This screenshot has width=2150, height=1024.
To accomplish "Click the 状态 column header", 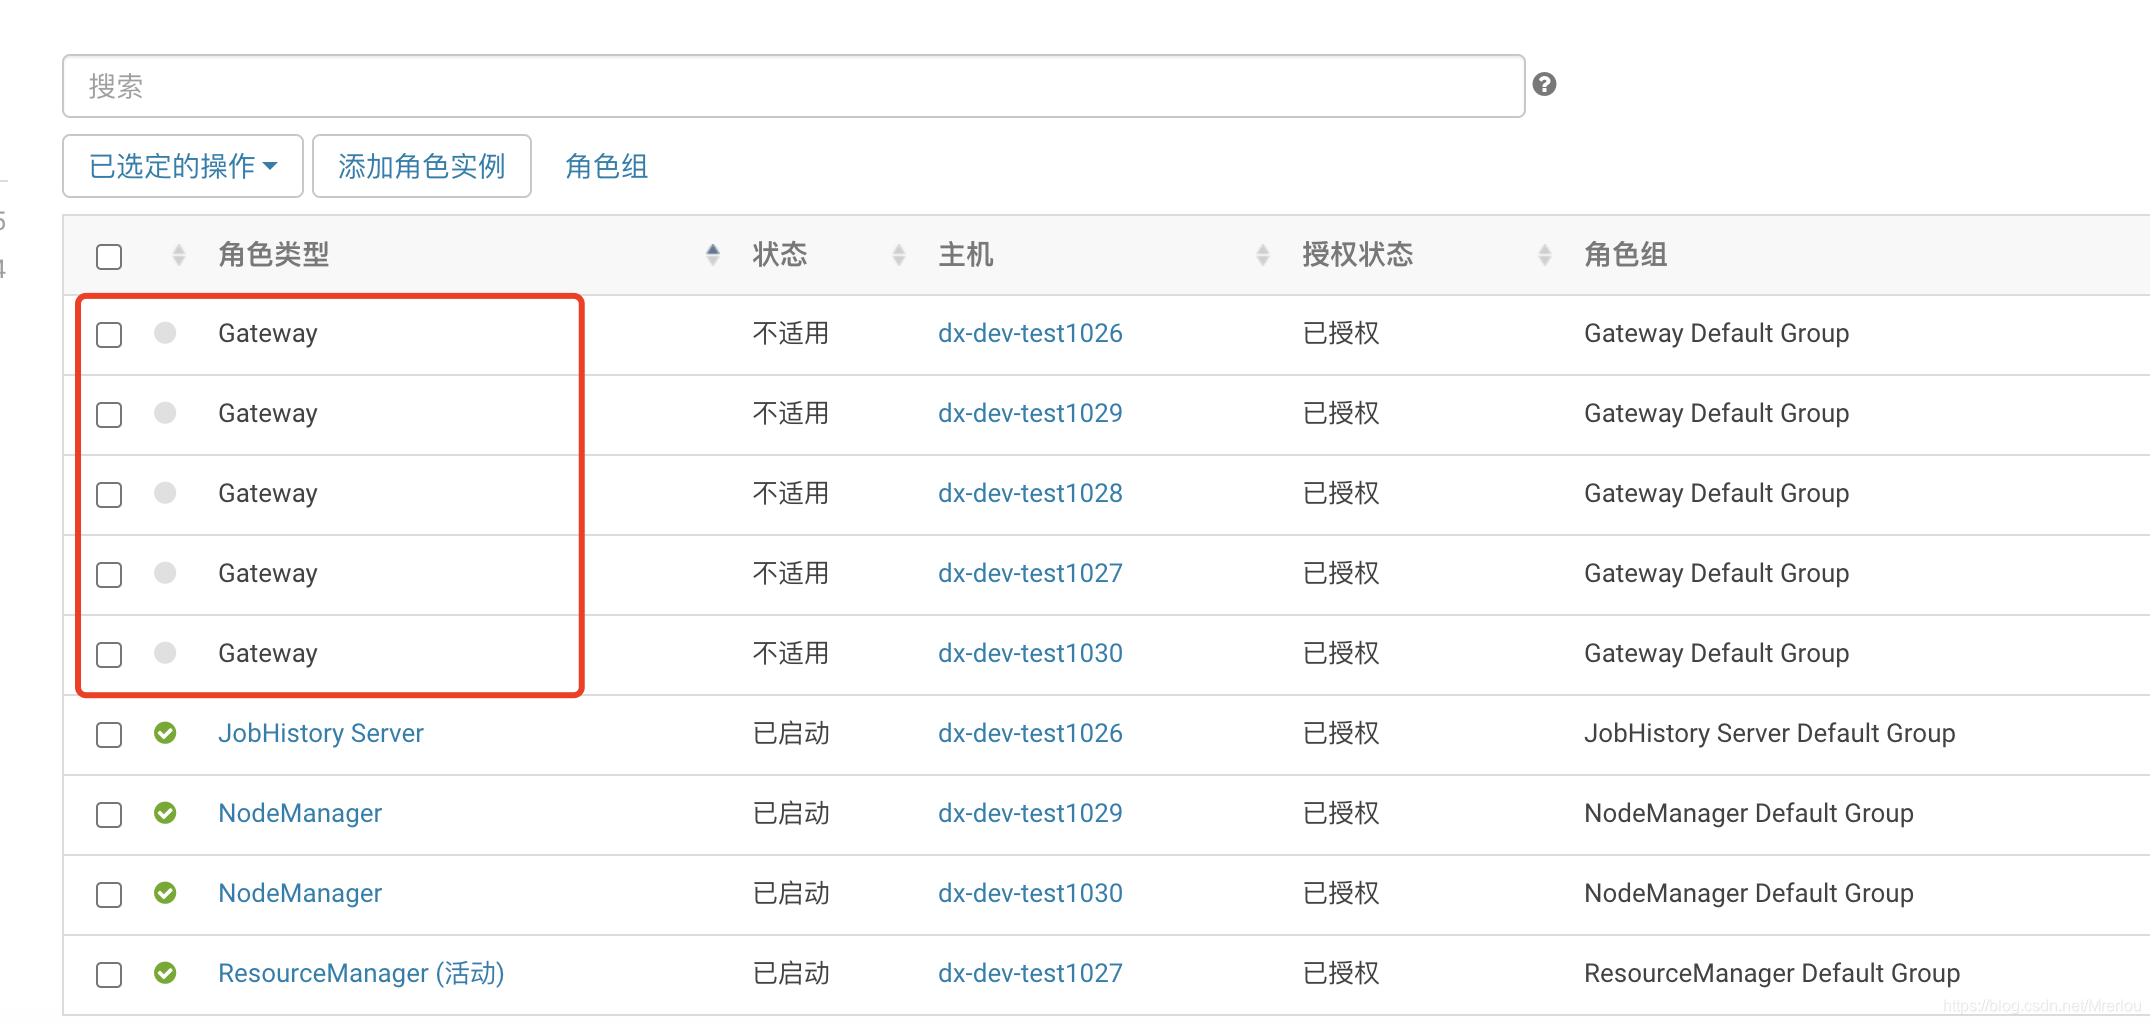I will click(780, 255).
